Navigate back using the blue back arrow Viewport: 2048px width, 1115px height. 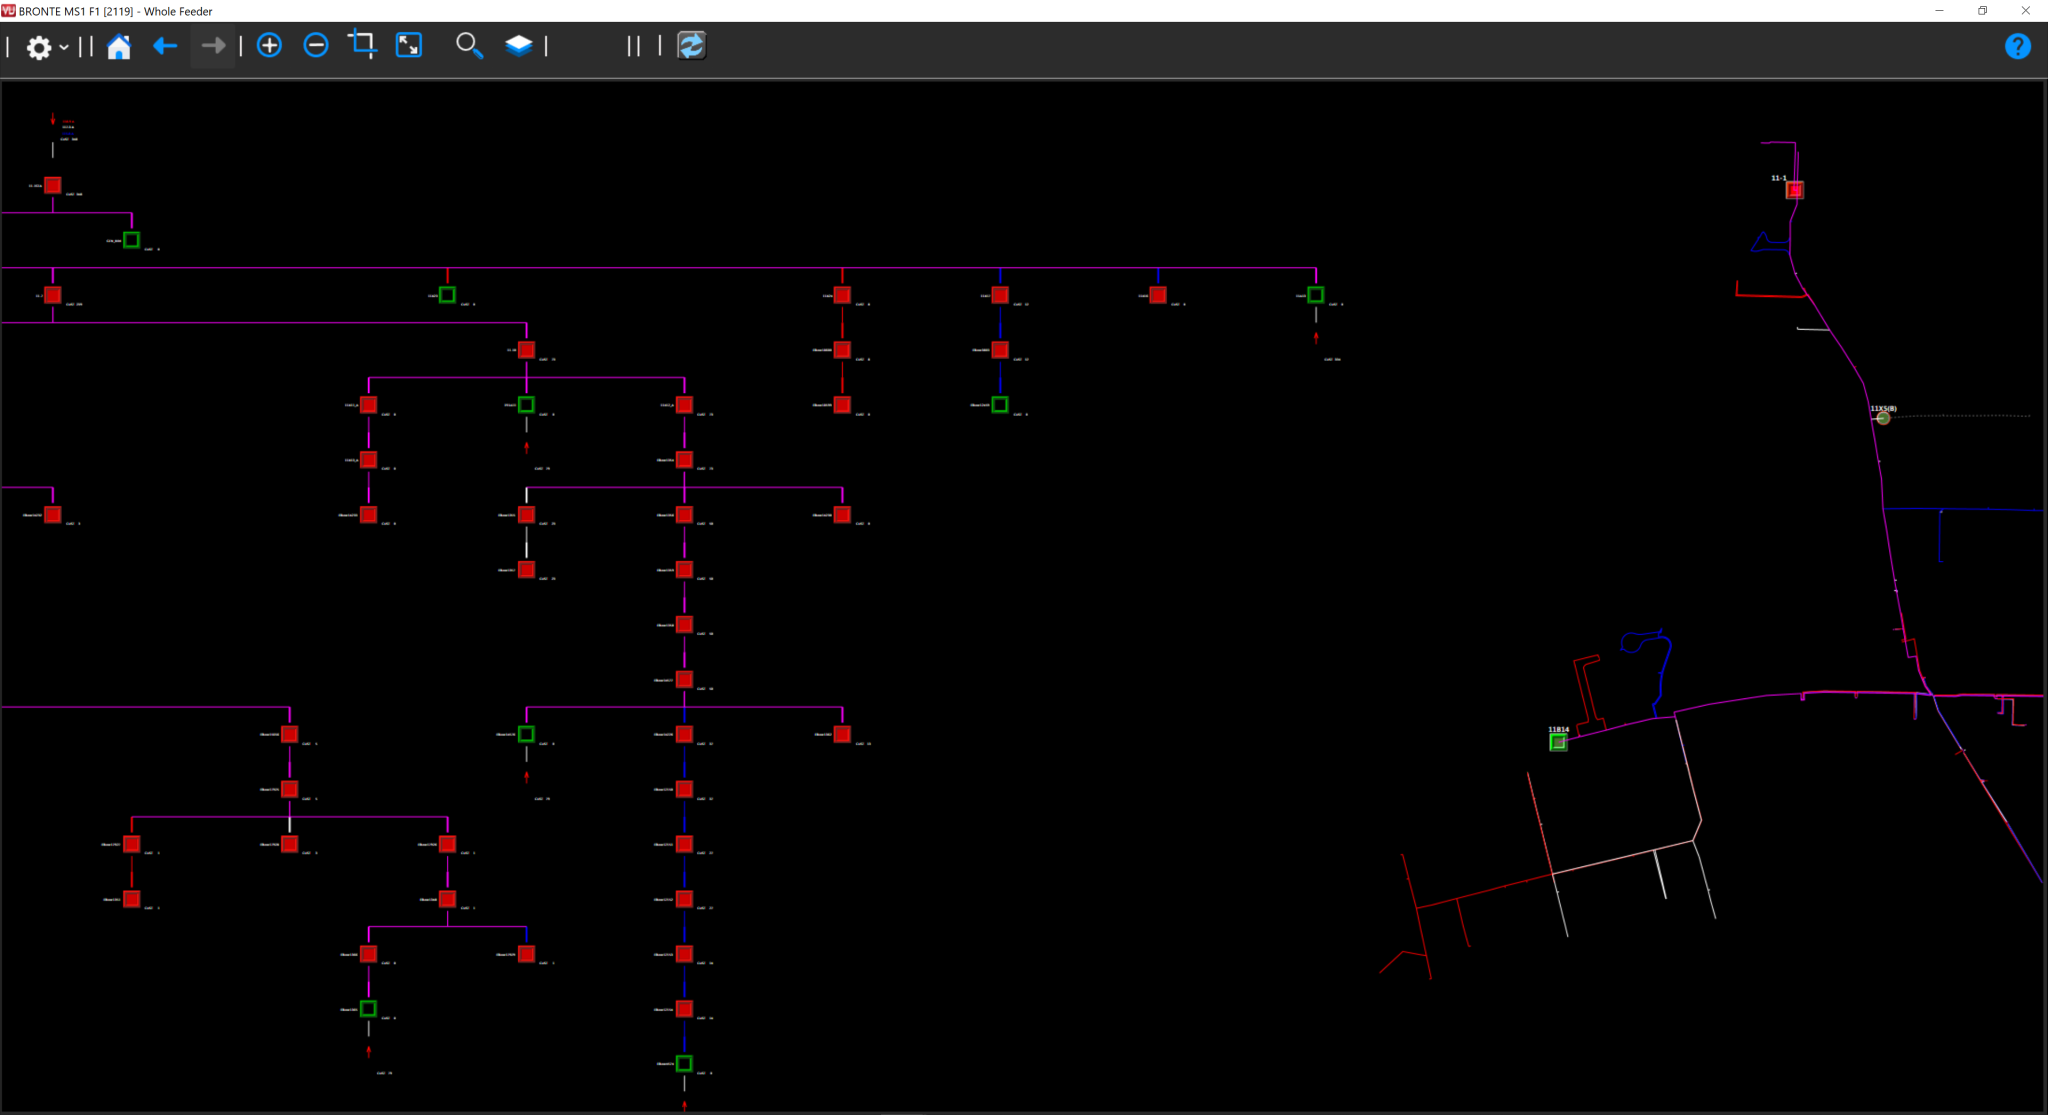(x=165, y=46)
